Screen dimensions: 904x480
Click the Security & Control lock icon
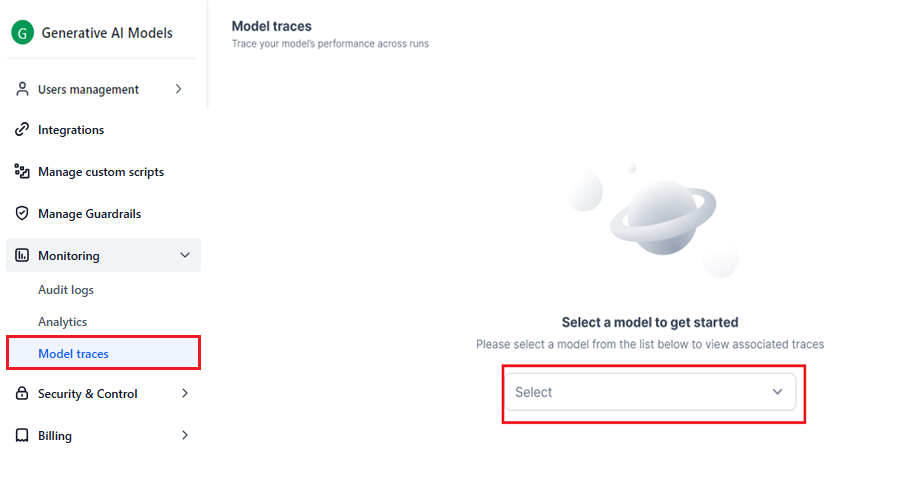22,394
